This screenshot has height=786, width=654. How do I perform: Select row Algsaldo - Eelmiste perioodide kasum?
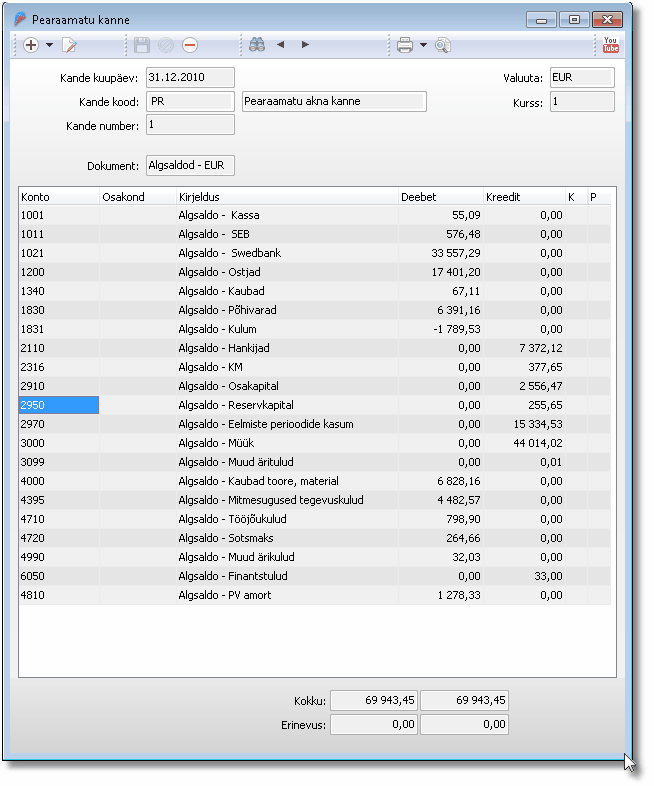pyautogui.click(x=315, y=424)
